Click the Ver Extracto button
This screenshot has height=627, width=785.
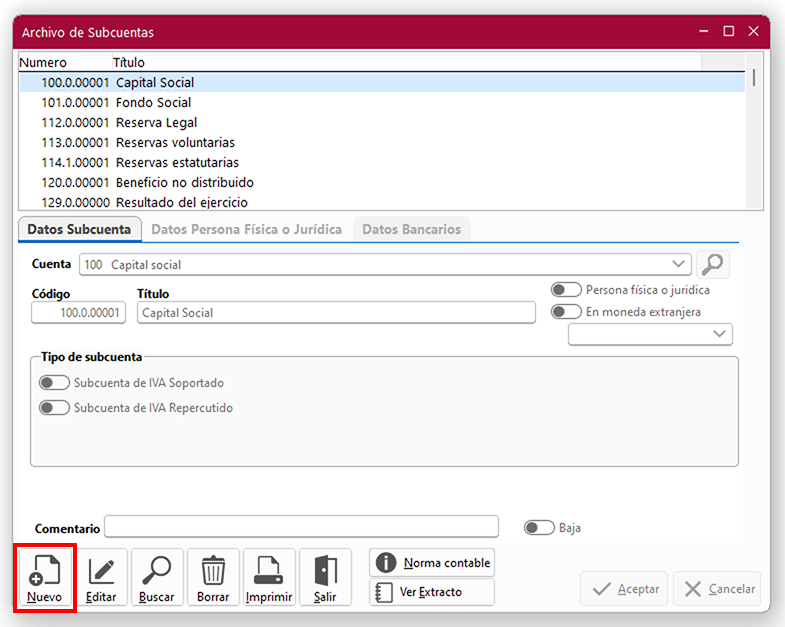(x=432, y=592)
